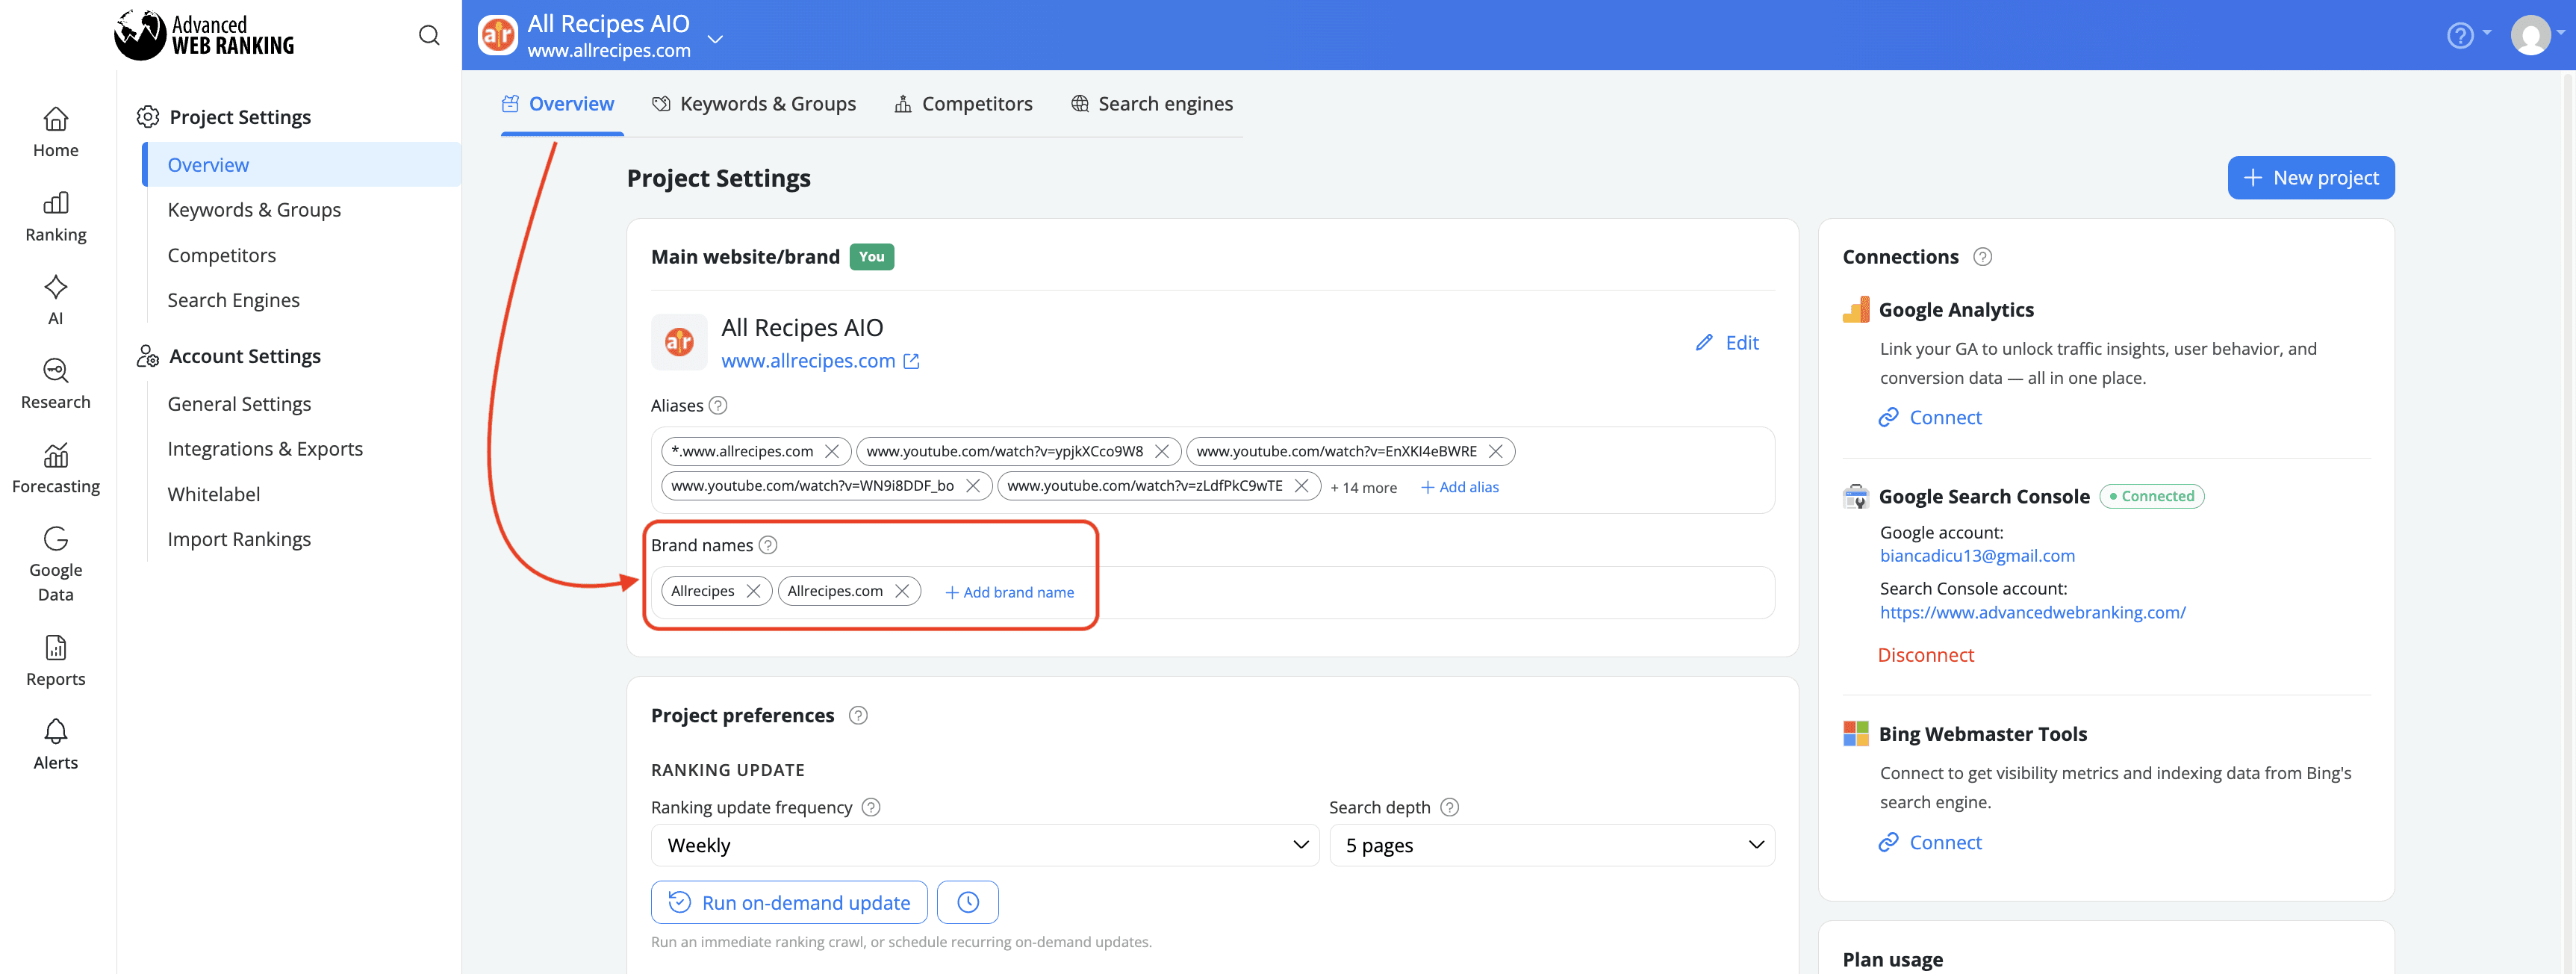
Task: Click the Connected status badge
Action: pos(2152,497)
